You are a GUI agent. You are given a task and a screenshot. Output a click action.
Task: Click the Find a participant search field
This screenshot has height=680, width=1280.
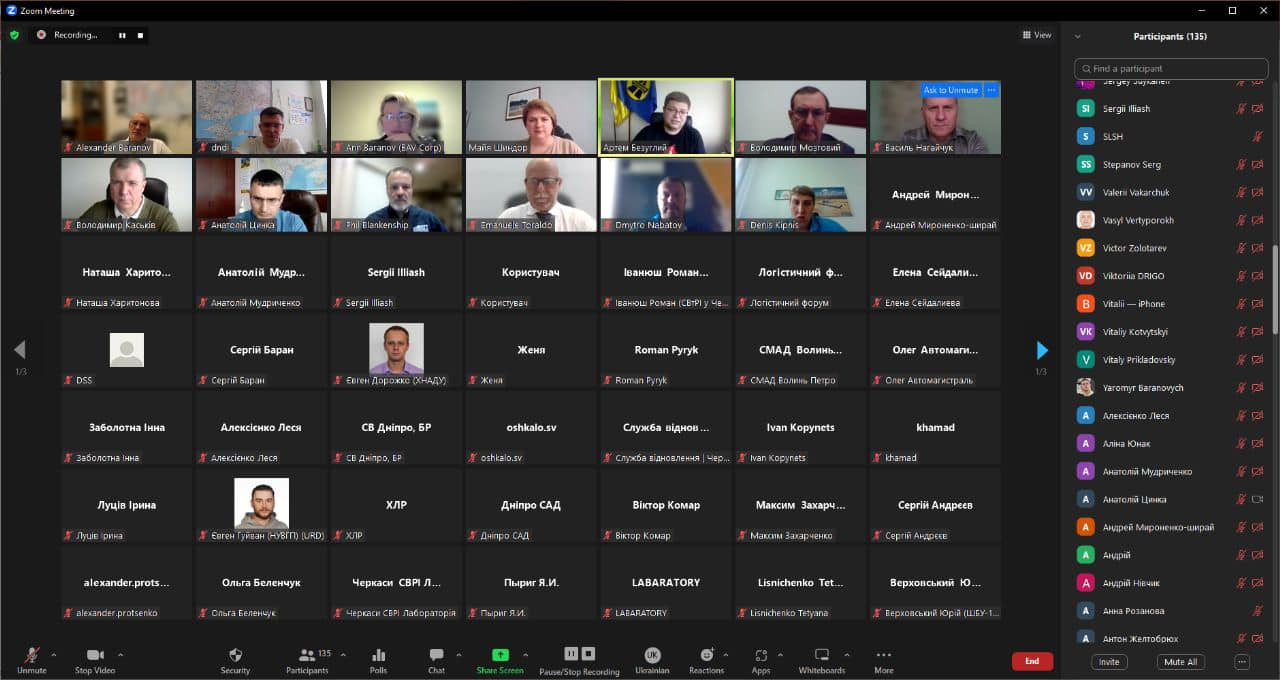pyautogui.click(x=1170, y=69)
